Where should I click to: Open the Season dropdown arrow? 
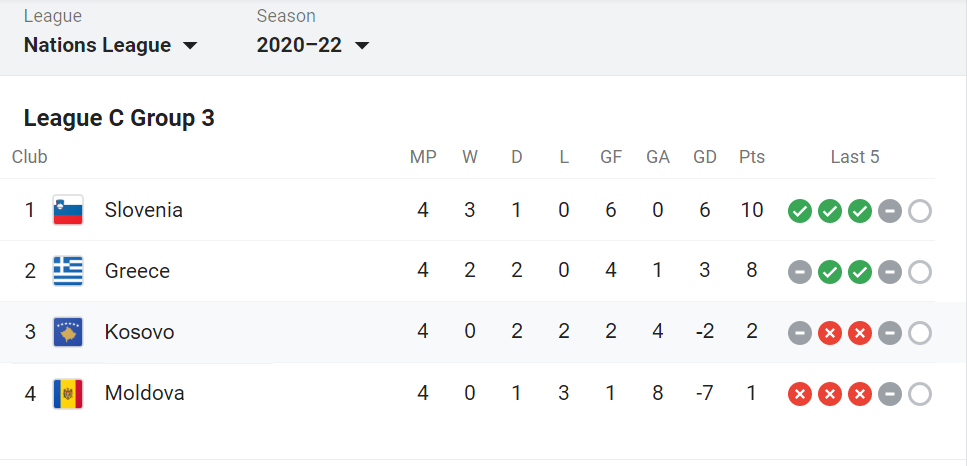[362, 46]
